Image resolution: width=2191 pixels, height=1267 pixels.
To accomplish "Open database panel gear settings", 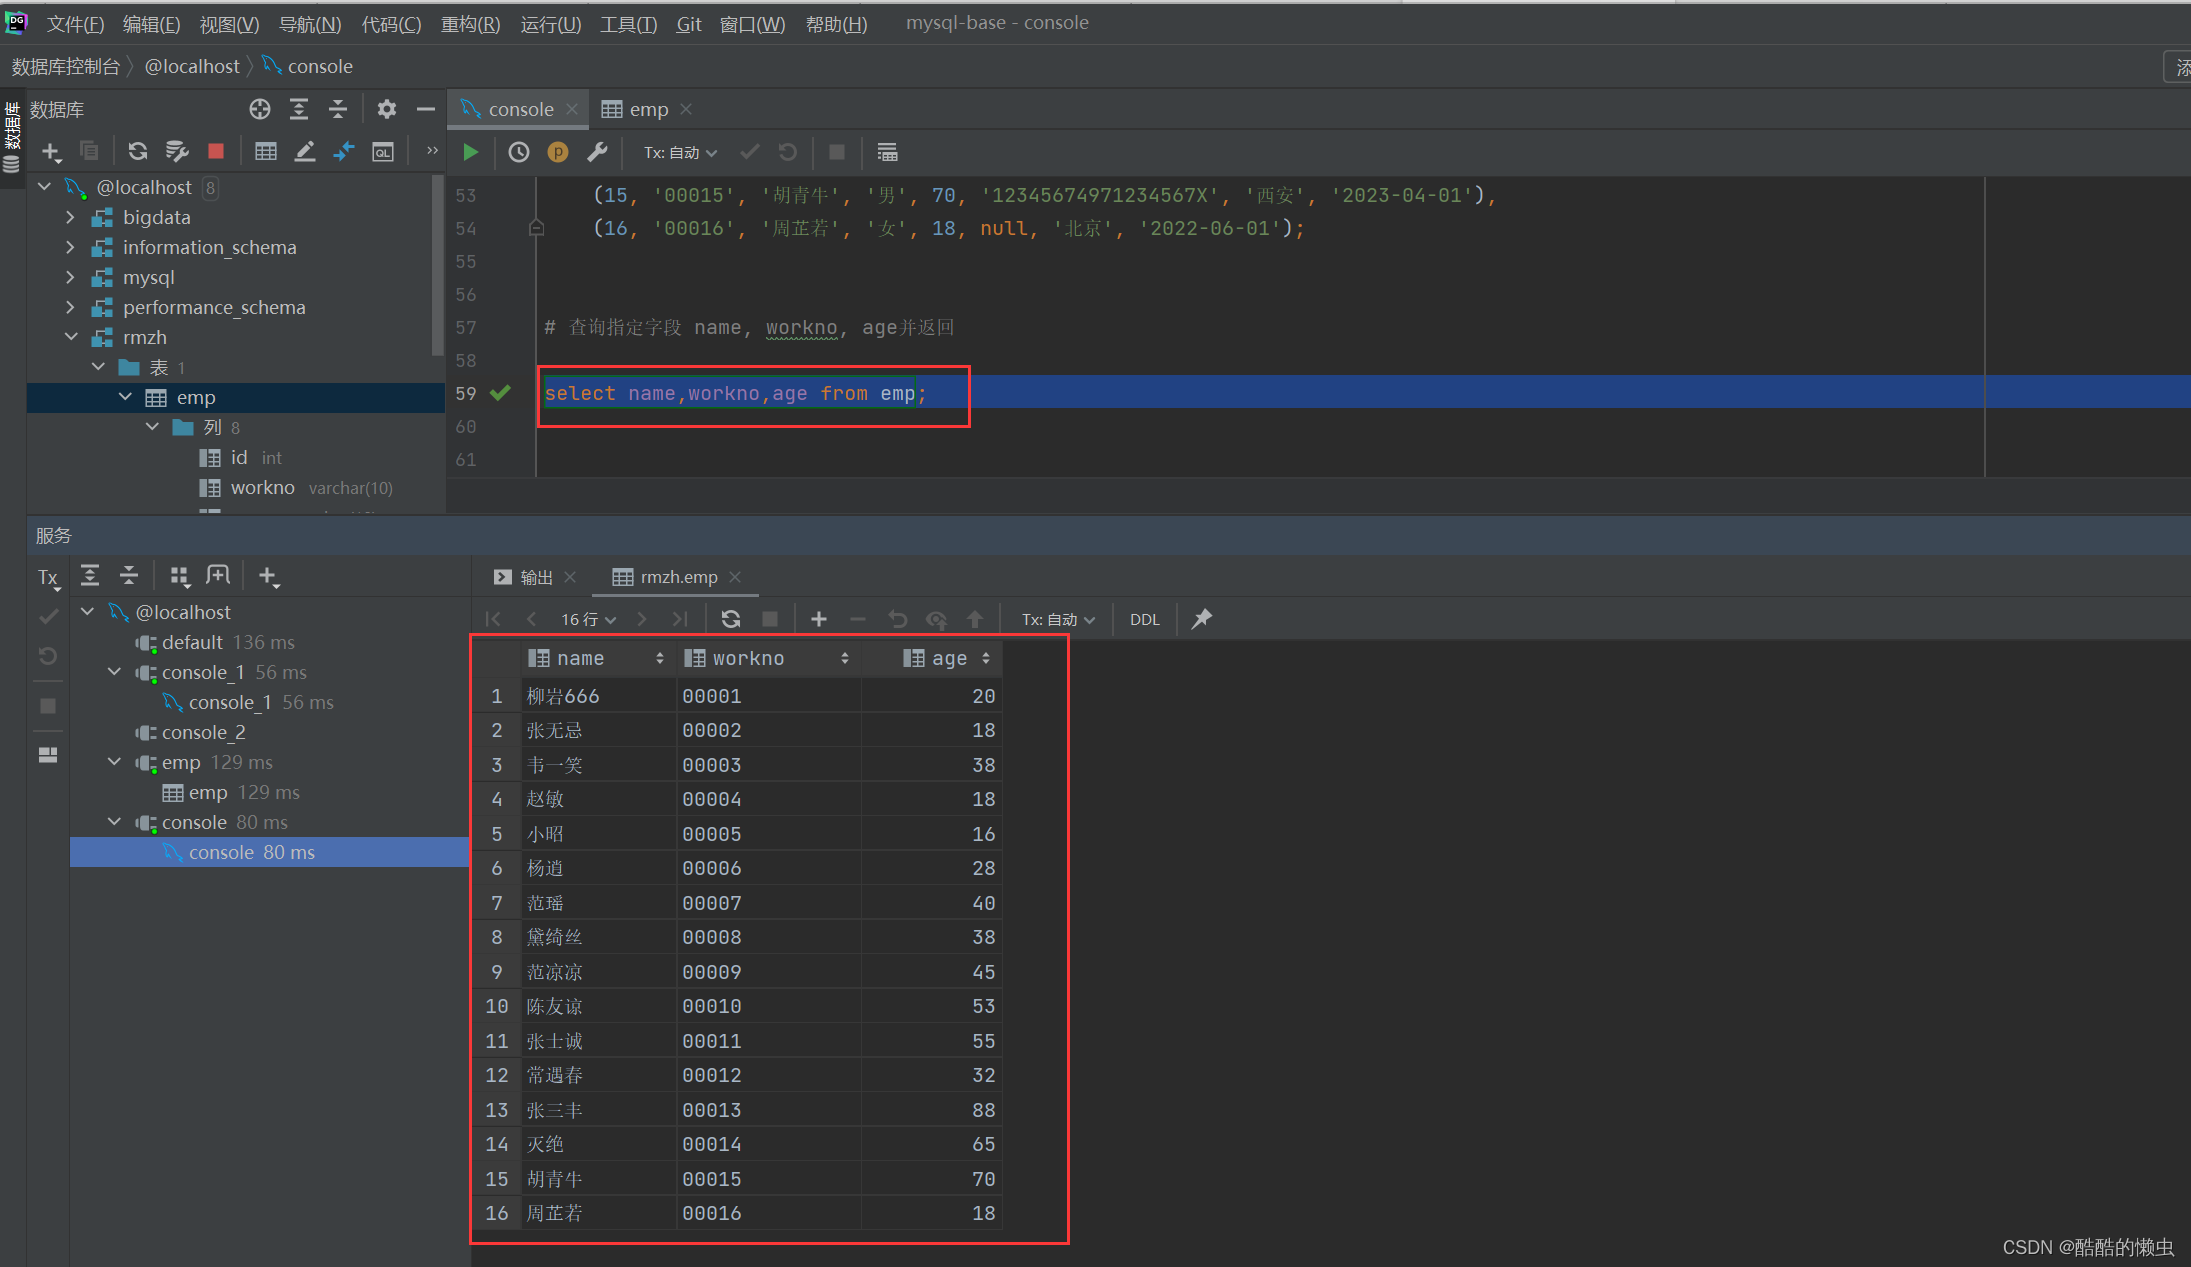I will (386, 109).
